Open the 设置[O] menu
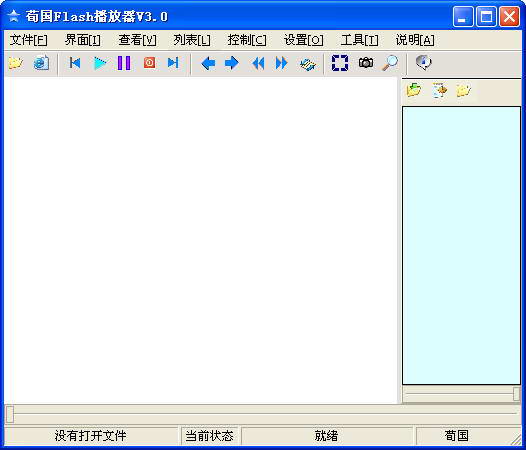This screenshot has width=526, height=450. pos(304,40)
